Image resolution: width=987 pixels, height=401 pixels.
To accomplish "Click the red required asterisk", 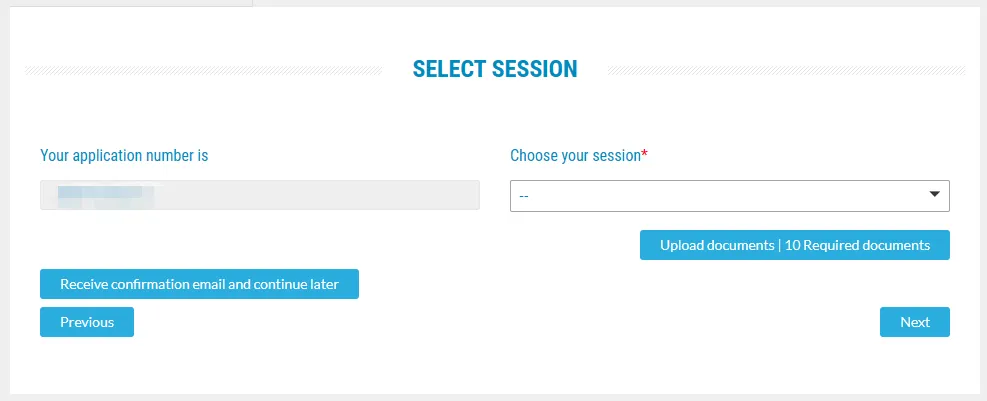I will 645,155.
